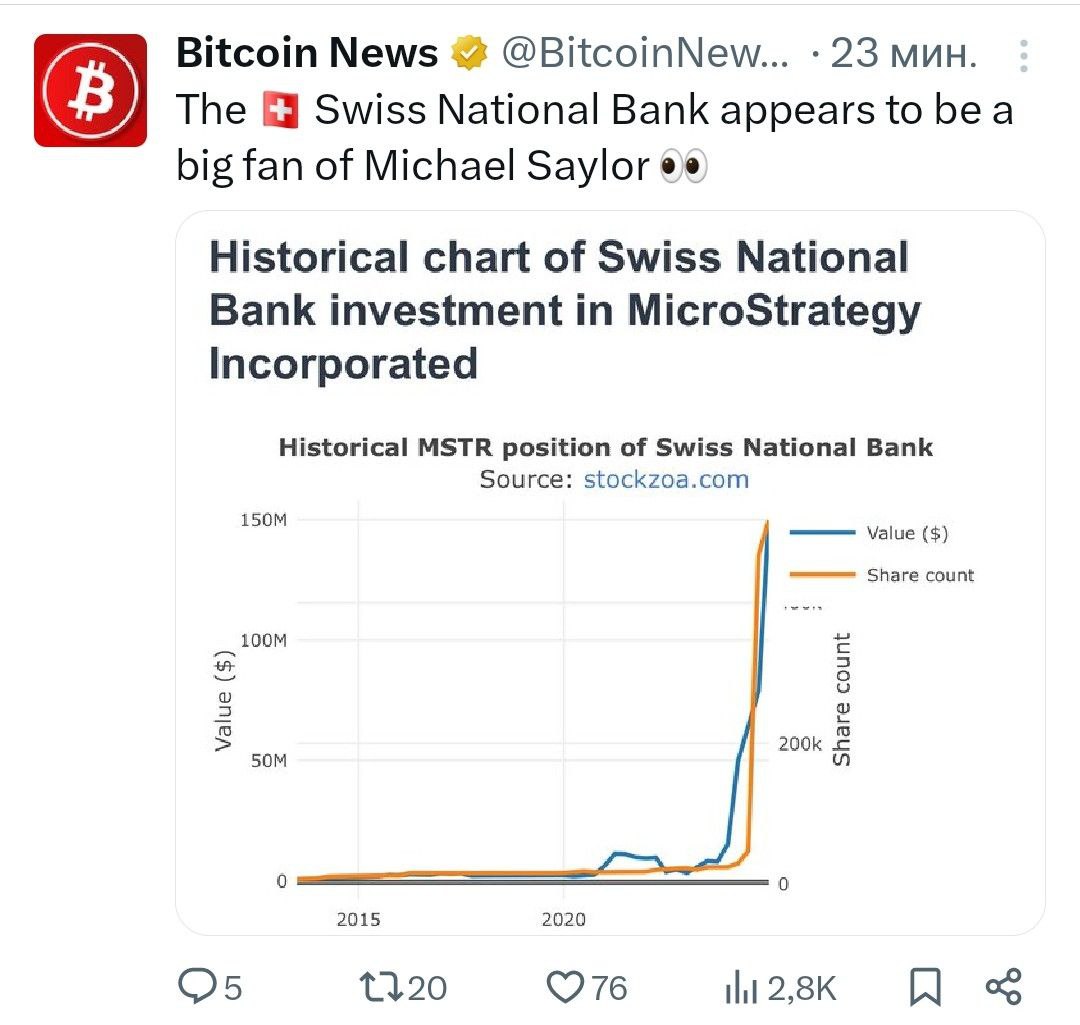1080x1025 pixels.
Task: Toggle the Share count legend entry
Action: pos(920,574)
